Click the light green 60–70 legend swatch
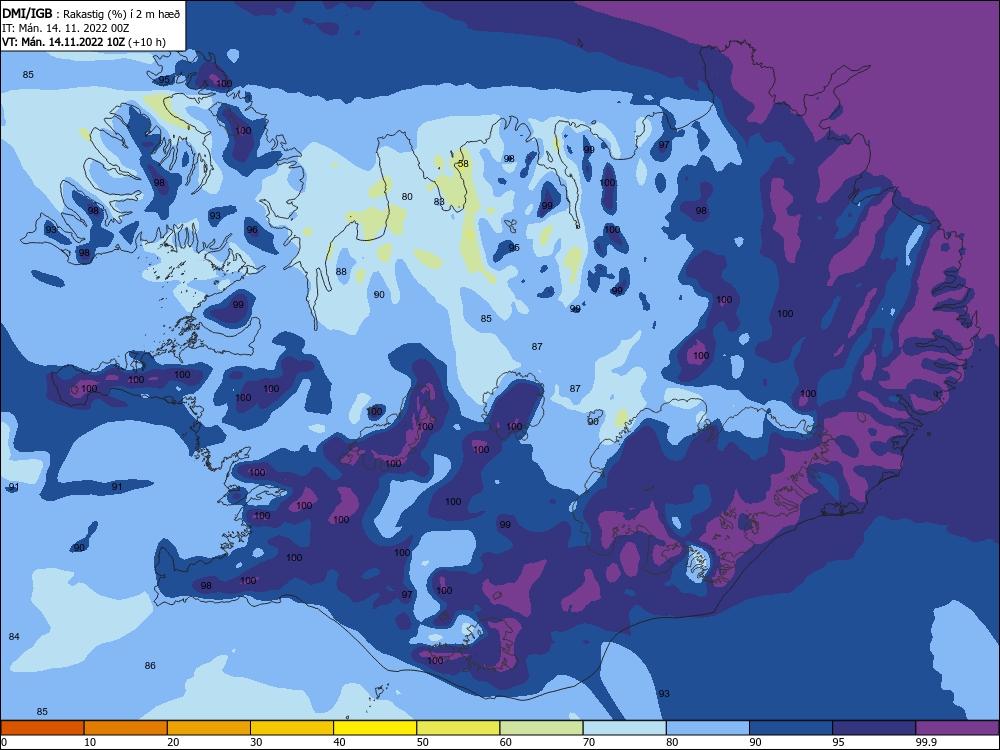This screenshot has height=750, width=1000. pyautogui.click(x=541, y=728)
